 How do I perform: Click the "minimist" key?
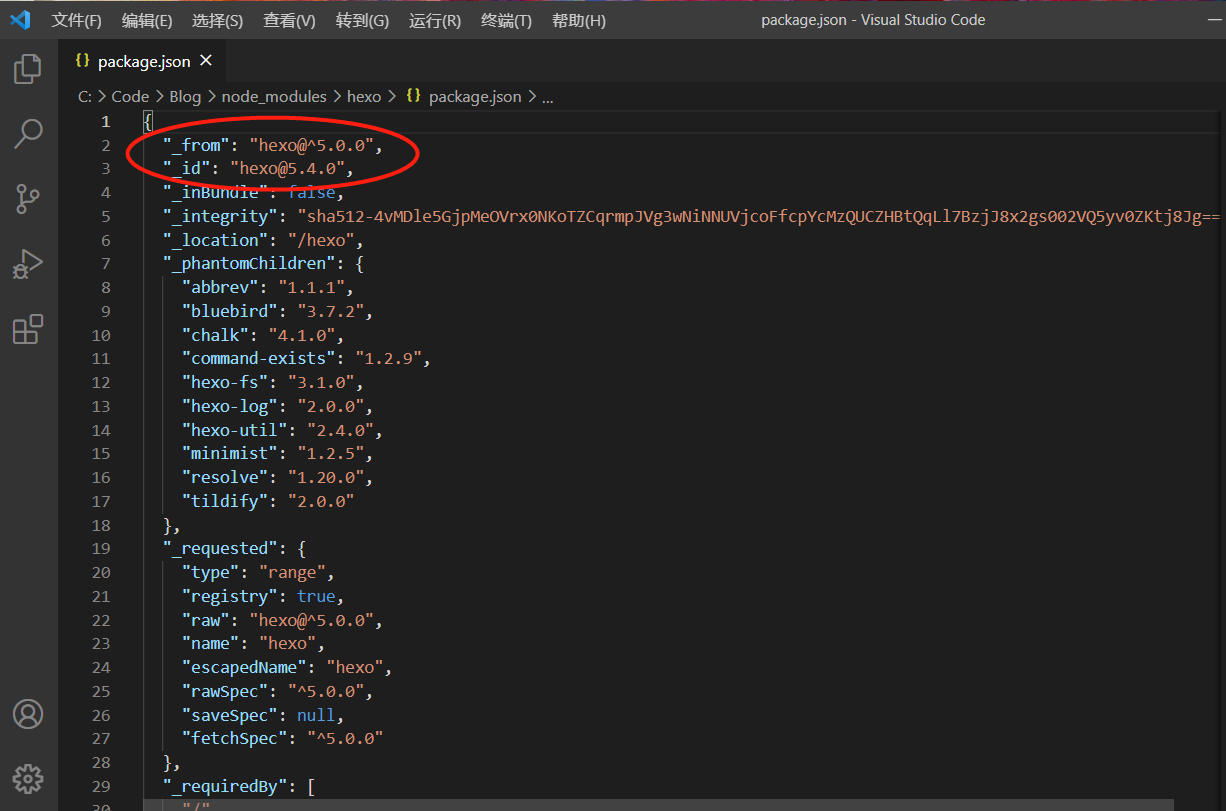pyautogui.click(x=230, y=454)
